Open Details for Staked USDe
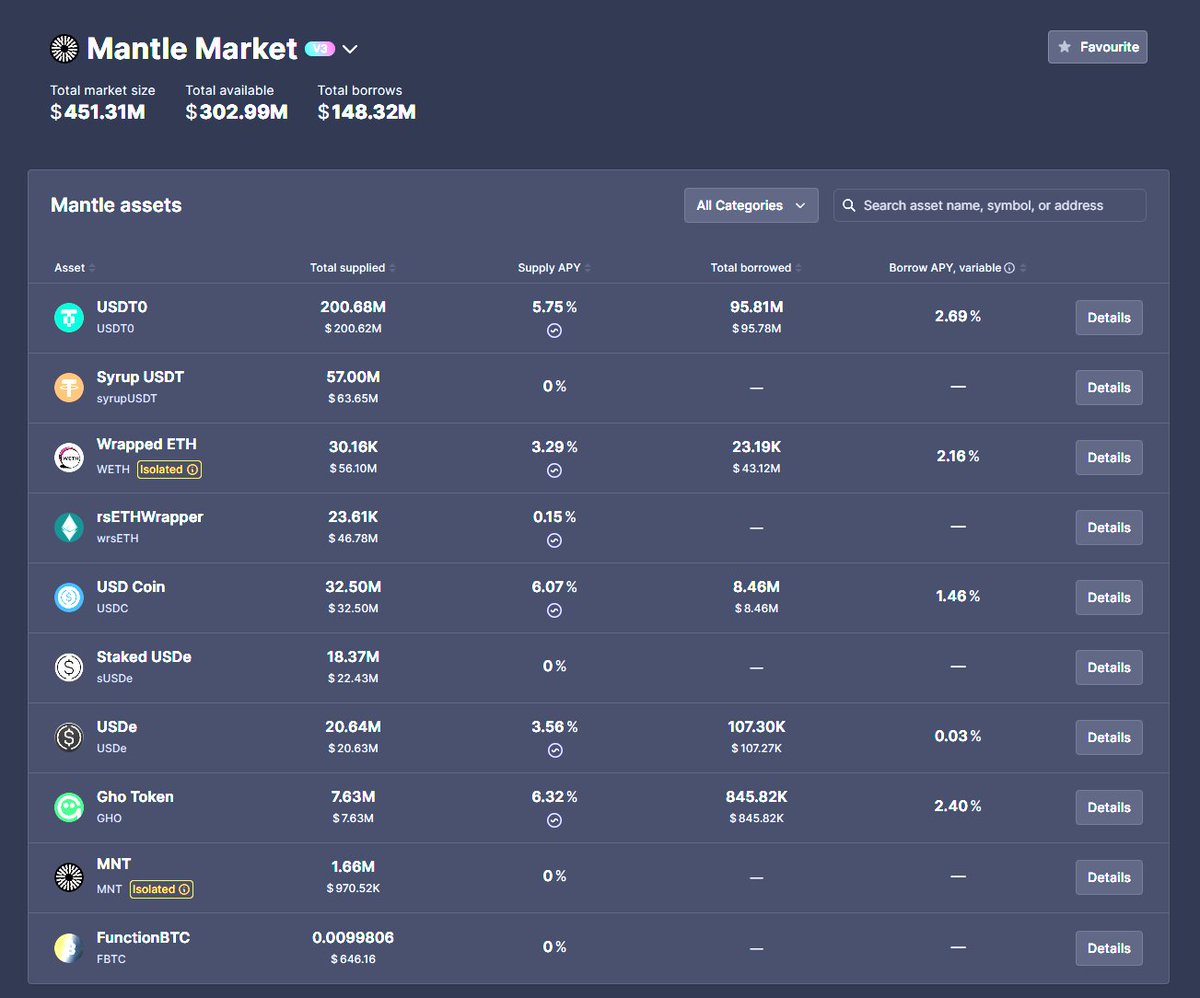 pyautogui.click(x=1108, y=668)
